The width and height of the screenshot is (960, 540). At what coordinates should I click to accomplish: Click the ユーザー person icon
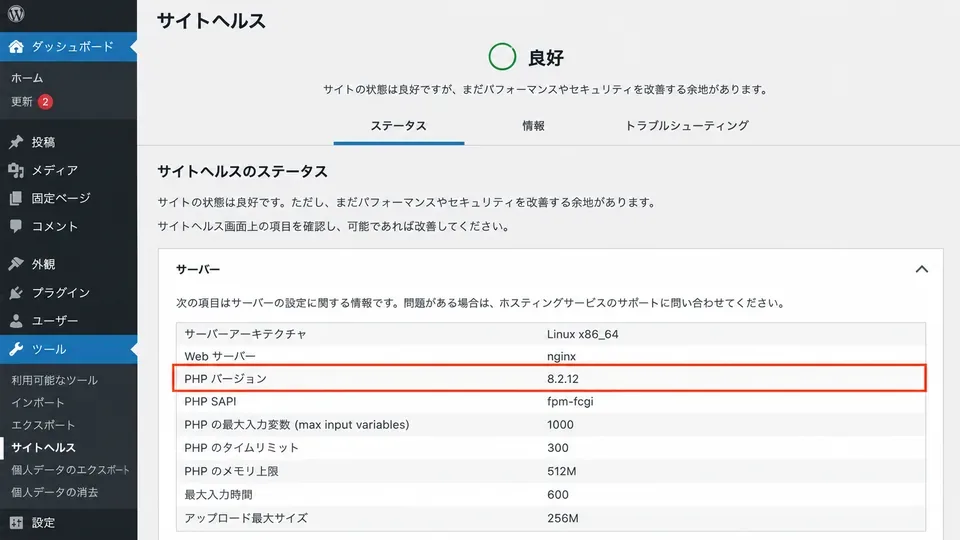click(x=16, y=320)
